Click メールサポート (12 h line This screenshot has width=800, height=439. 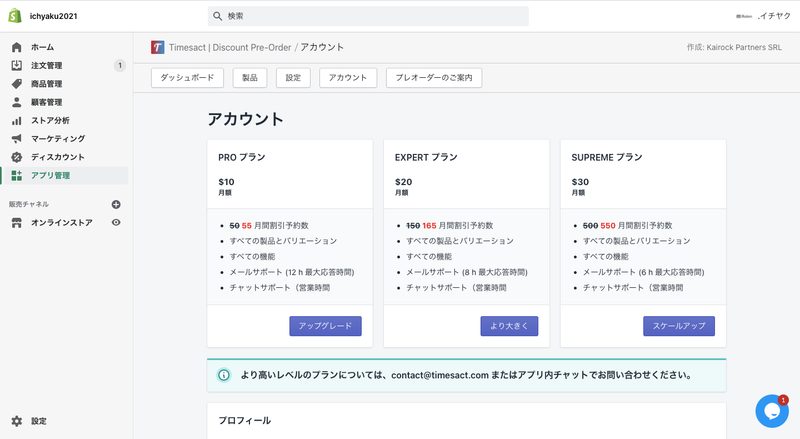click(x=292, y=272)
